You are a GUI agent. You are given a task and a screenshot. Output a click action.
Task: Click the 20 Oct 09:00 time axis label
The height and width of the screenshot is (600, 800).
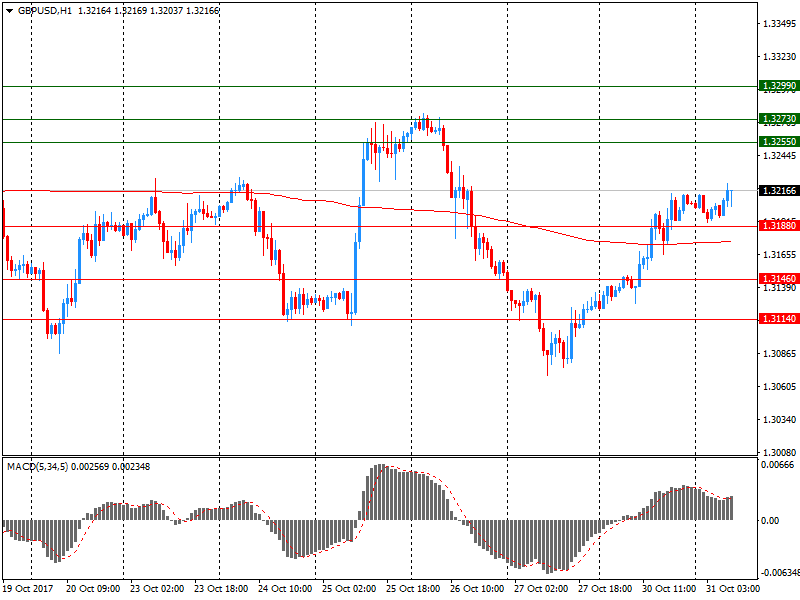[x=93, y=588]
